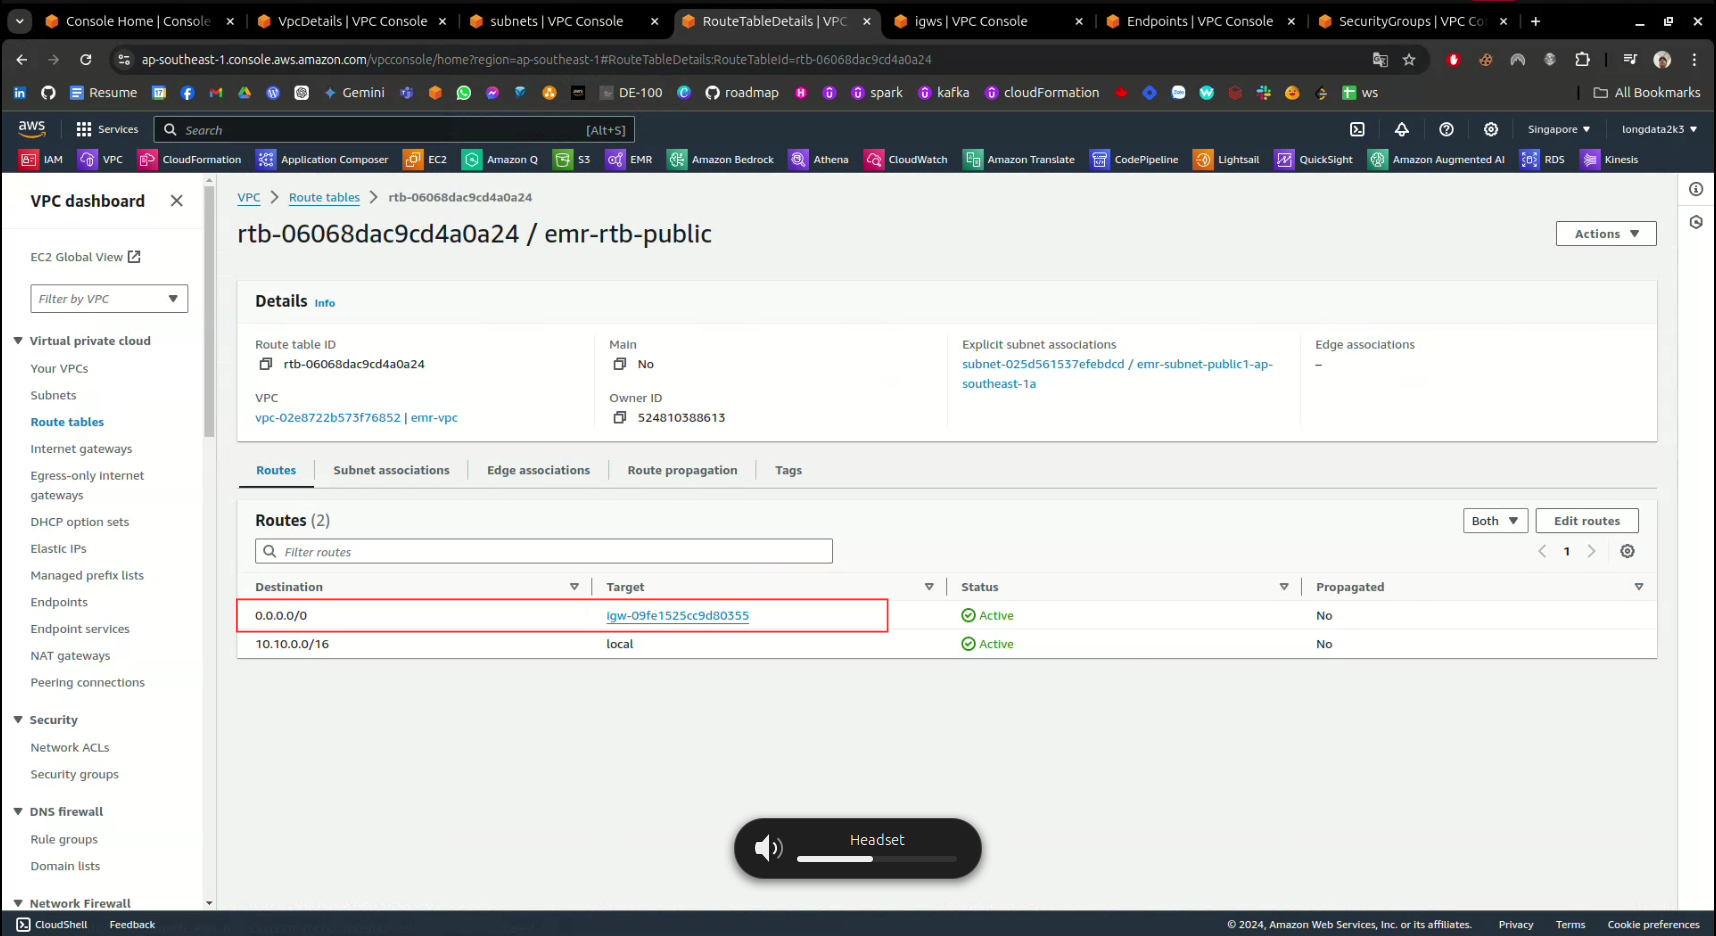Copy the route table ID with the copy icon
The height and width of the screenshot is (936, 1716).
[x=266, y=364]
